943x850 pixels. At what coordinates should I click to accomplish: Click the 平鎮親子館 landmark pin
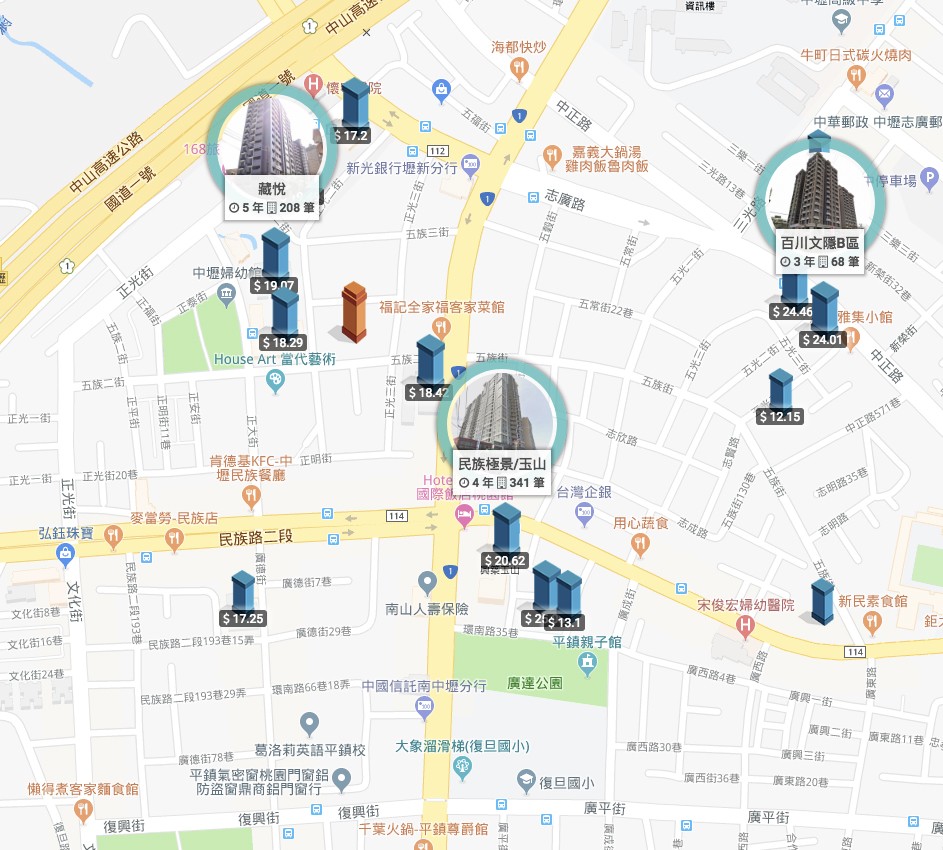(587, 664)
